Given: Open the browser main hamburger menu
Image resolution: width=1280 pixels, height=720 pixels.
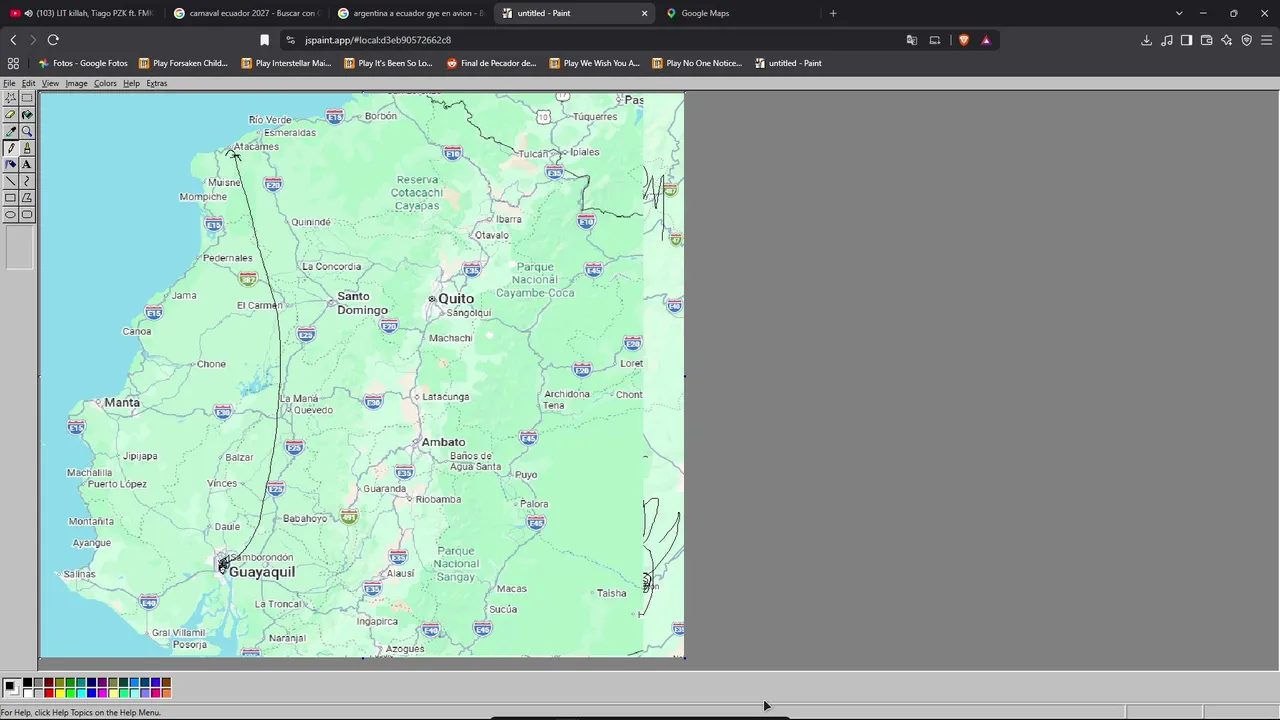Looking at the screenshot, I should pyautogui.click(x=1266, y=40).
